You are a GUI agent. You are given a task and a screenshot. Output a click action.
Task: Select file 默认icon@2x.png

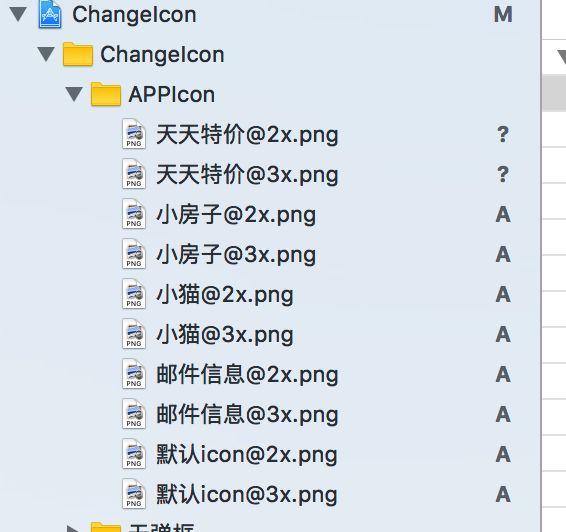click(x=247, y=455)
